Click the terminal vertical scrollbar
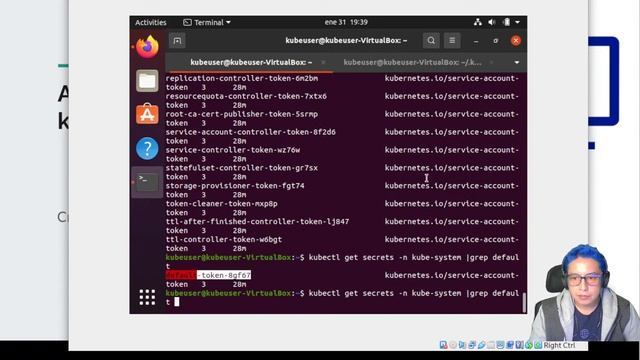Image resolution: width=640 pixels, height=360 pixels. click(x=524, y=302)
